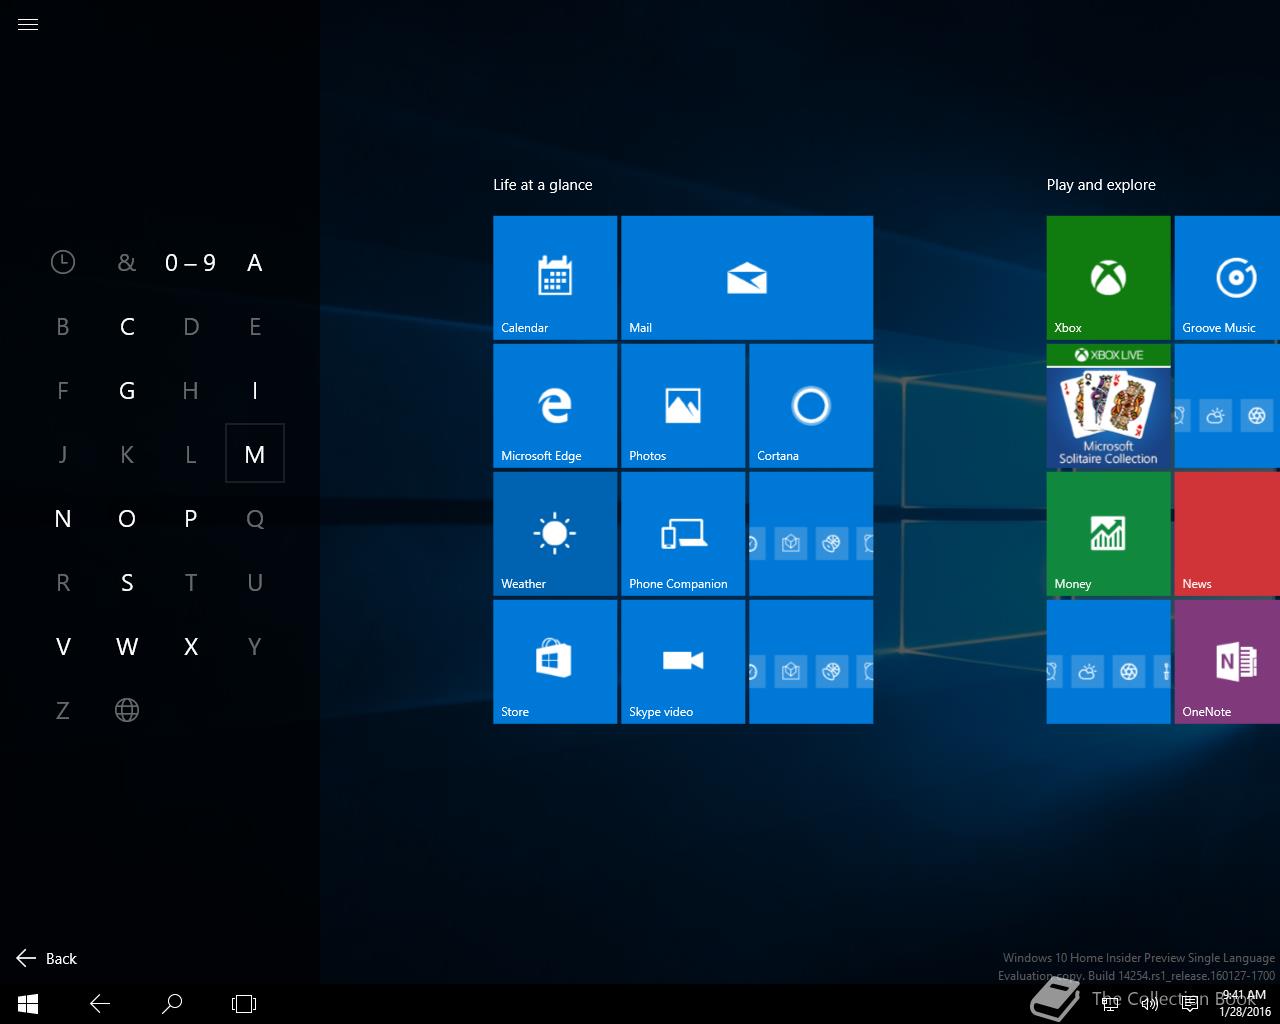
Task: Jump to apps starting with C
Action: [127, 327]
